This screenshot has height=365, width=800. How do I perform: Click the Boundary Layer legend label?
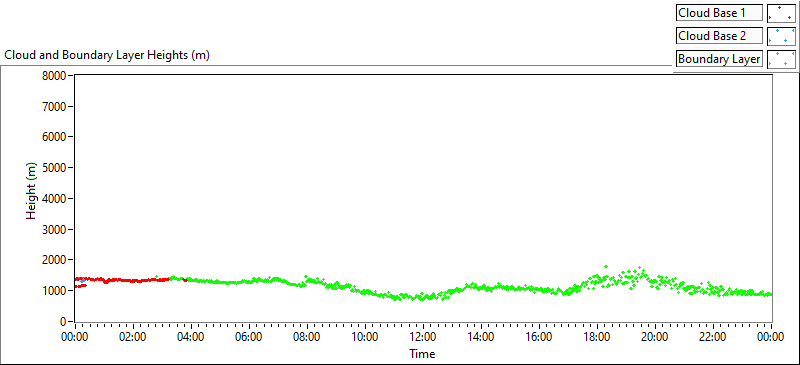click(719, 59)
